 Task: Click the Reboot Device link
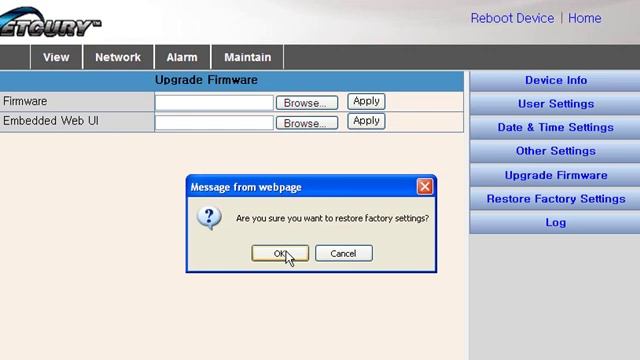tap(512, 18)
